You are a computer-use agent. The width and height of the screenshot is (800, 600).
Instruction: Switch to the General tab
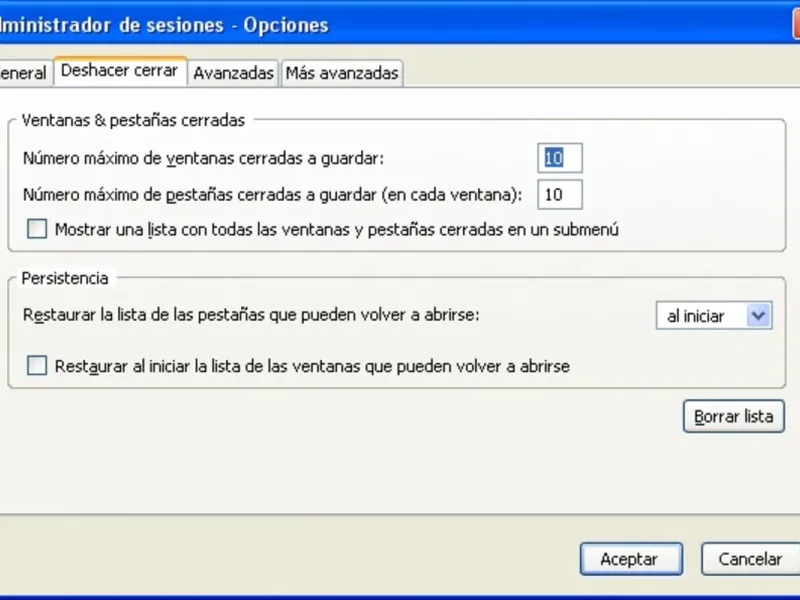pyautogui.click(x=24, y=73)
